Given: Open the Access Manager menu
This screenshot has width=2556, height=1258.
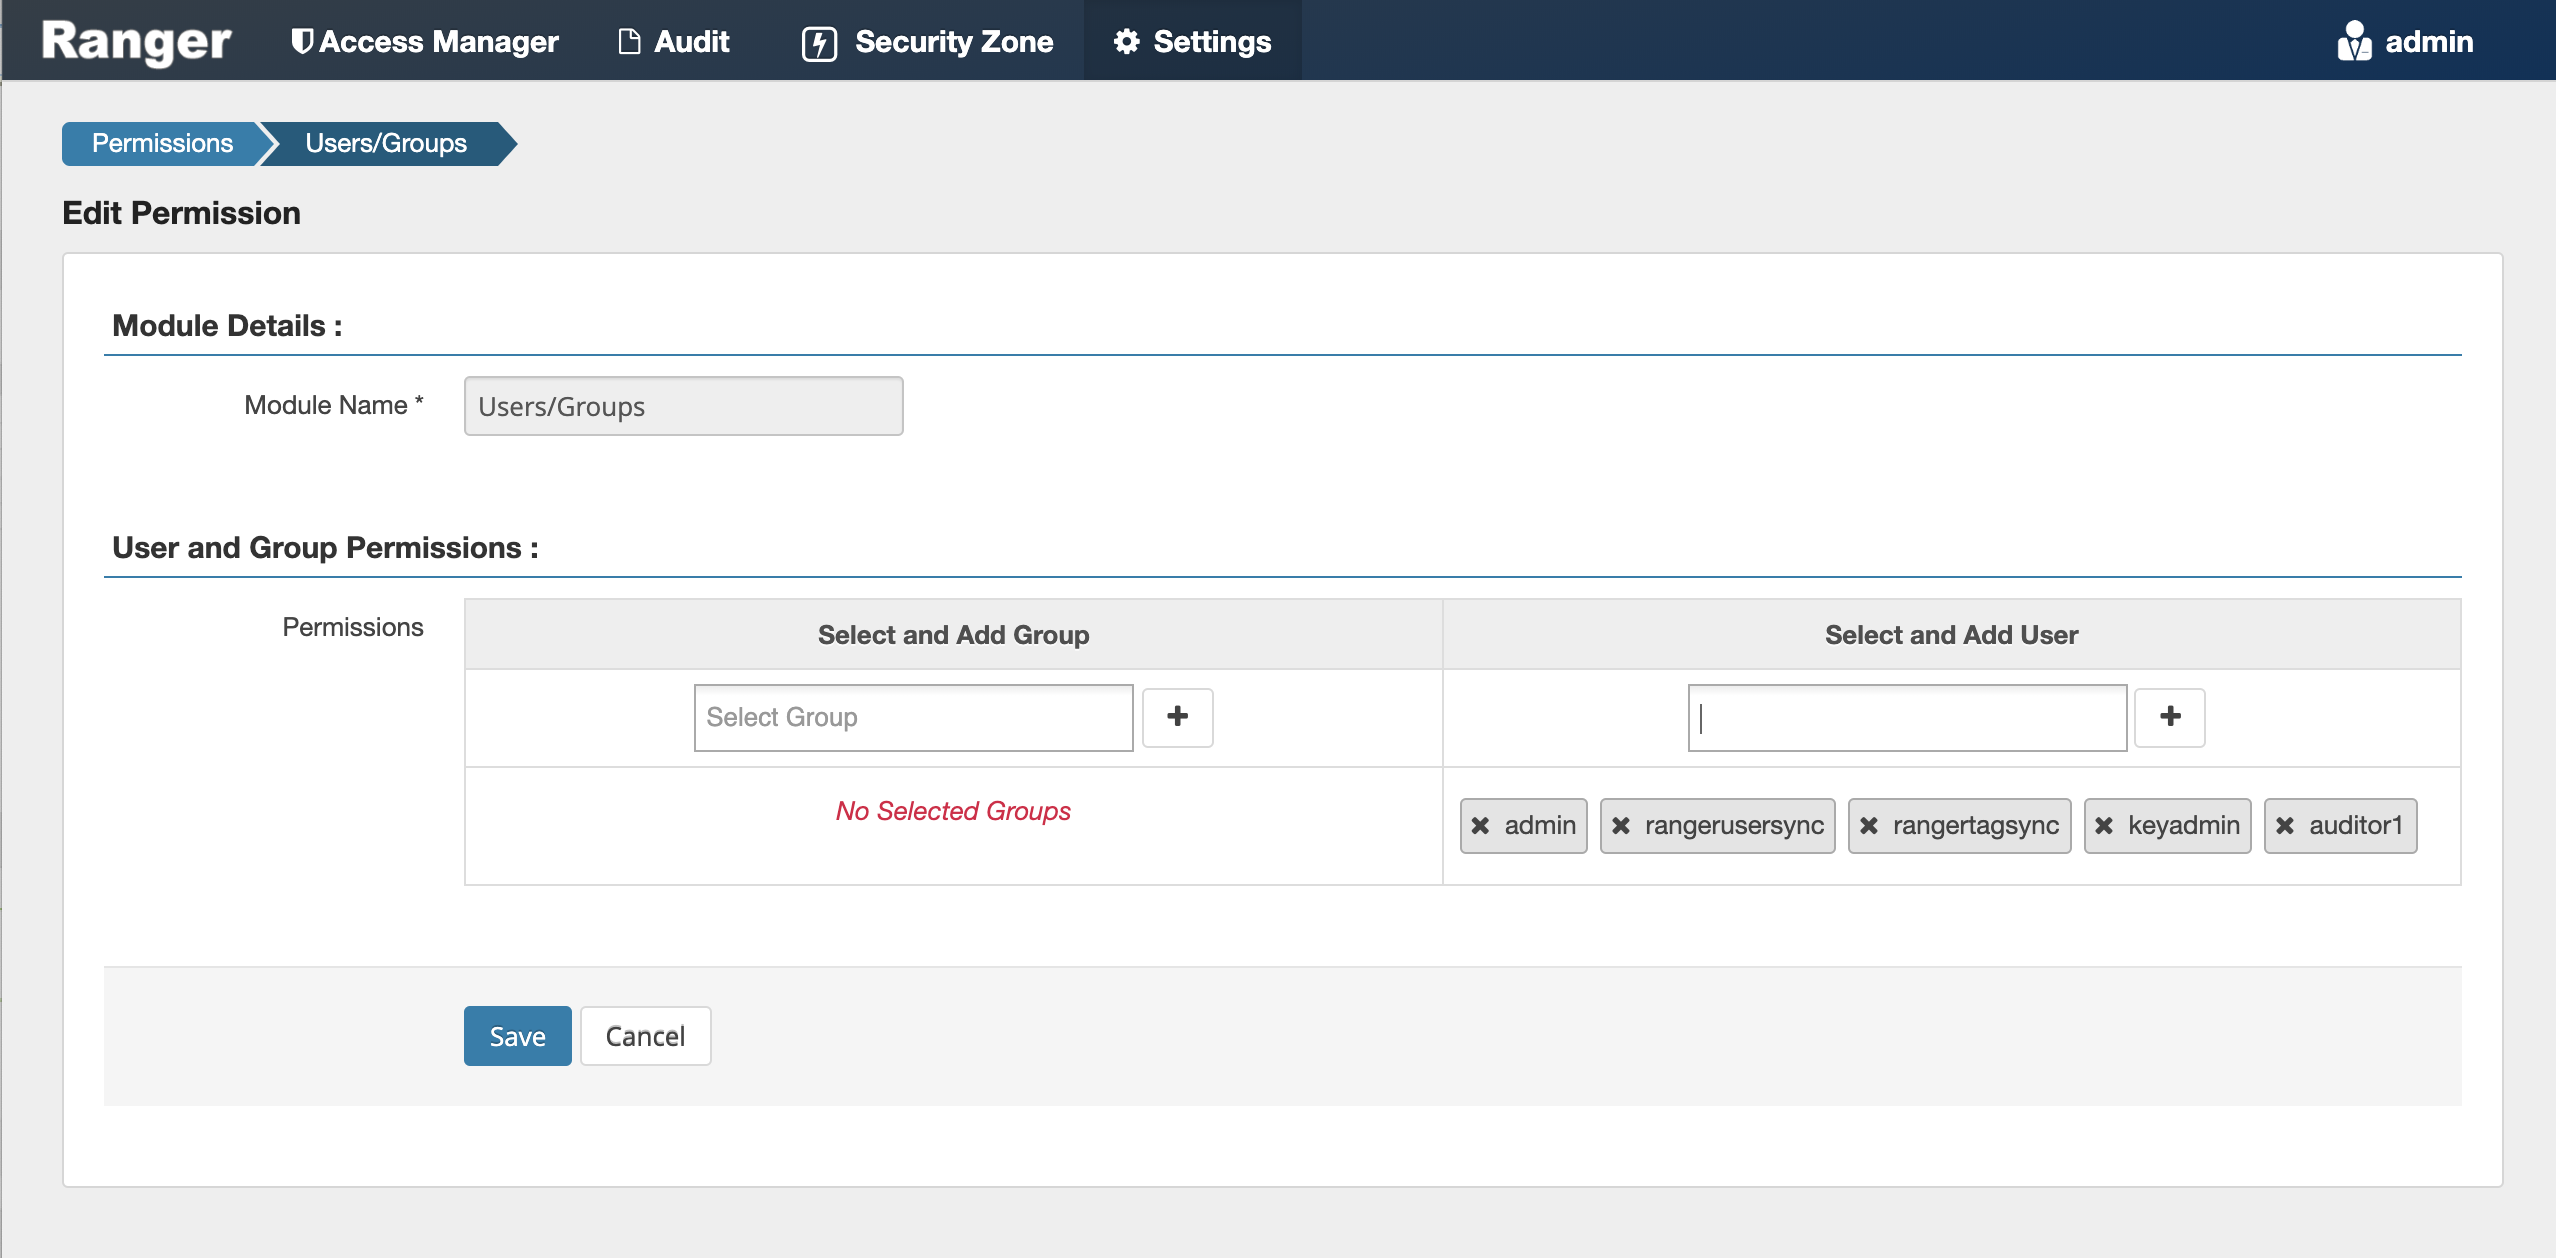Looking at the screenshot, I should [x=425, y=42].
